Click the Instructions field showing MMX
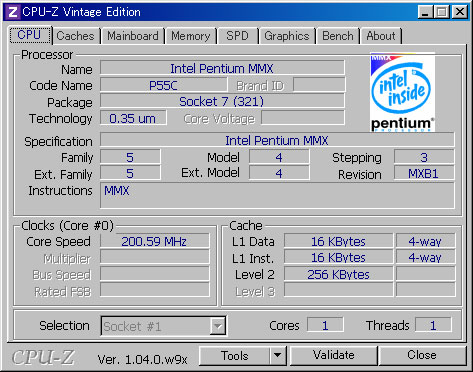473x372 pixels. coord(277,196)
